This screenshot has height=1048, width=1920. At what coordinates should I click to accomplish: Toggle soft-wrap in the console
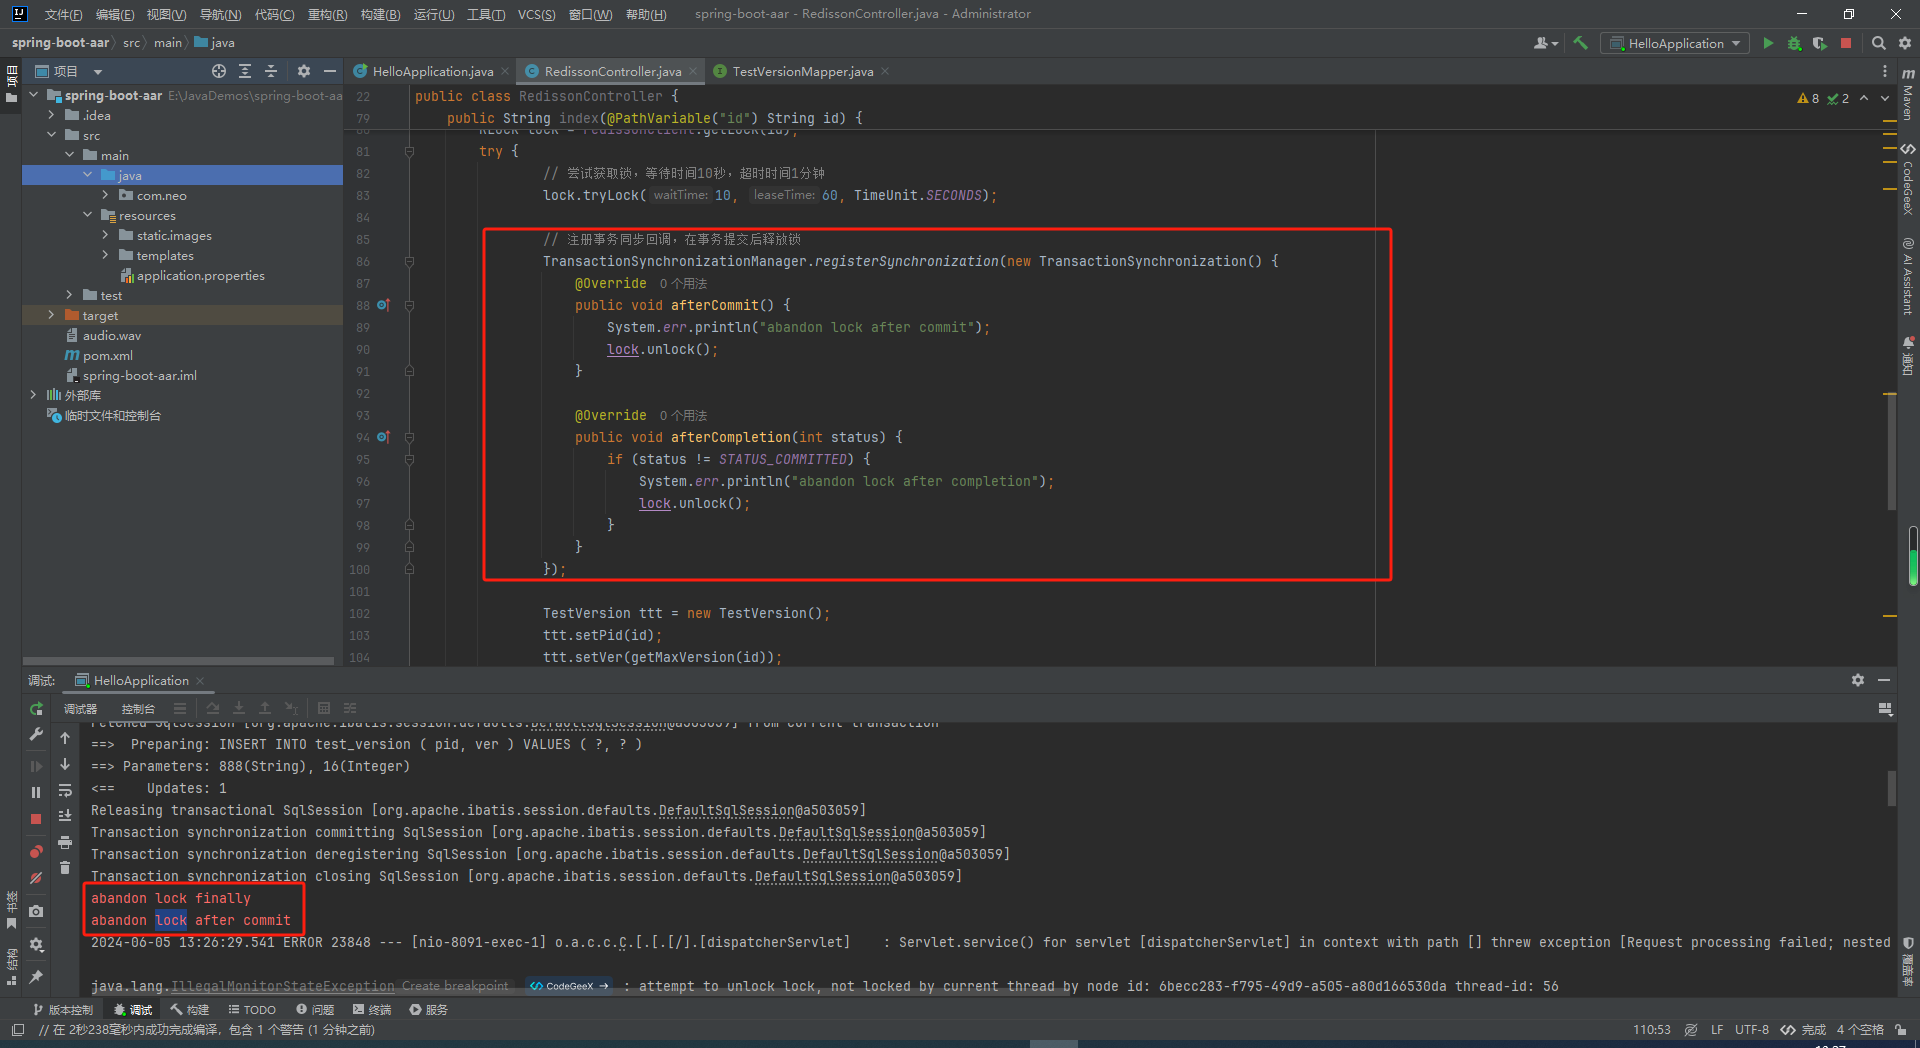tap(65, 790)
